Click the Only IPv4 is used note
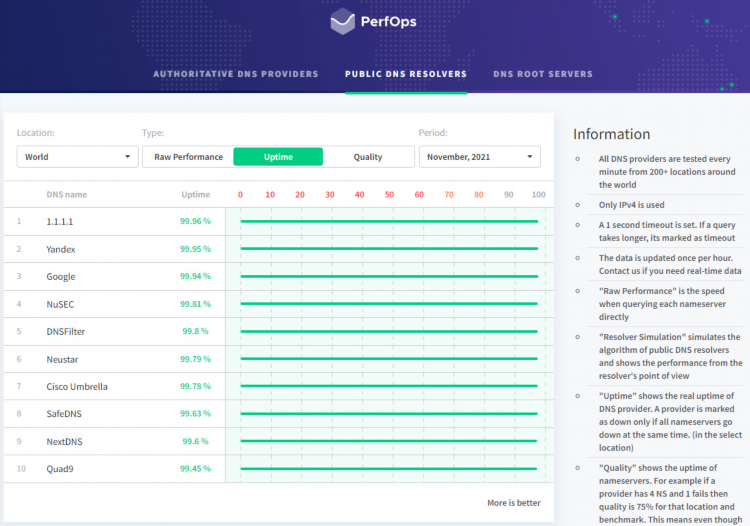750x526 pixels. (631, 205)
